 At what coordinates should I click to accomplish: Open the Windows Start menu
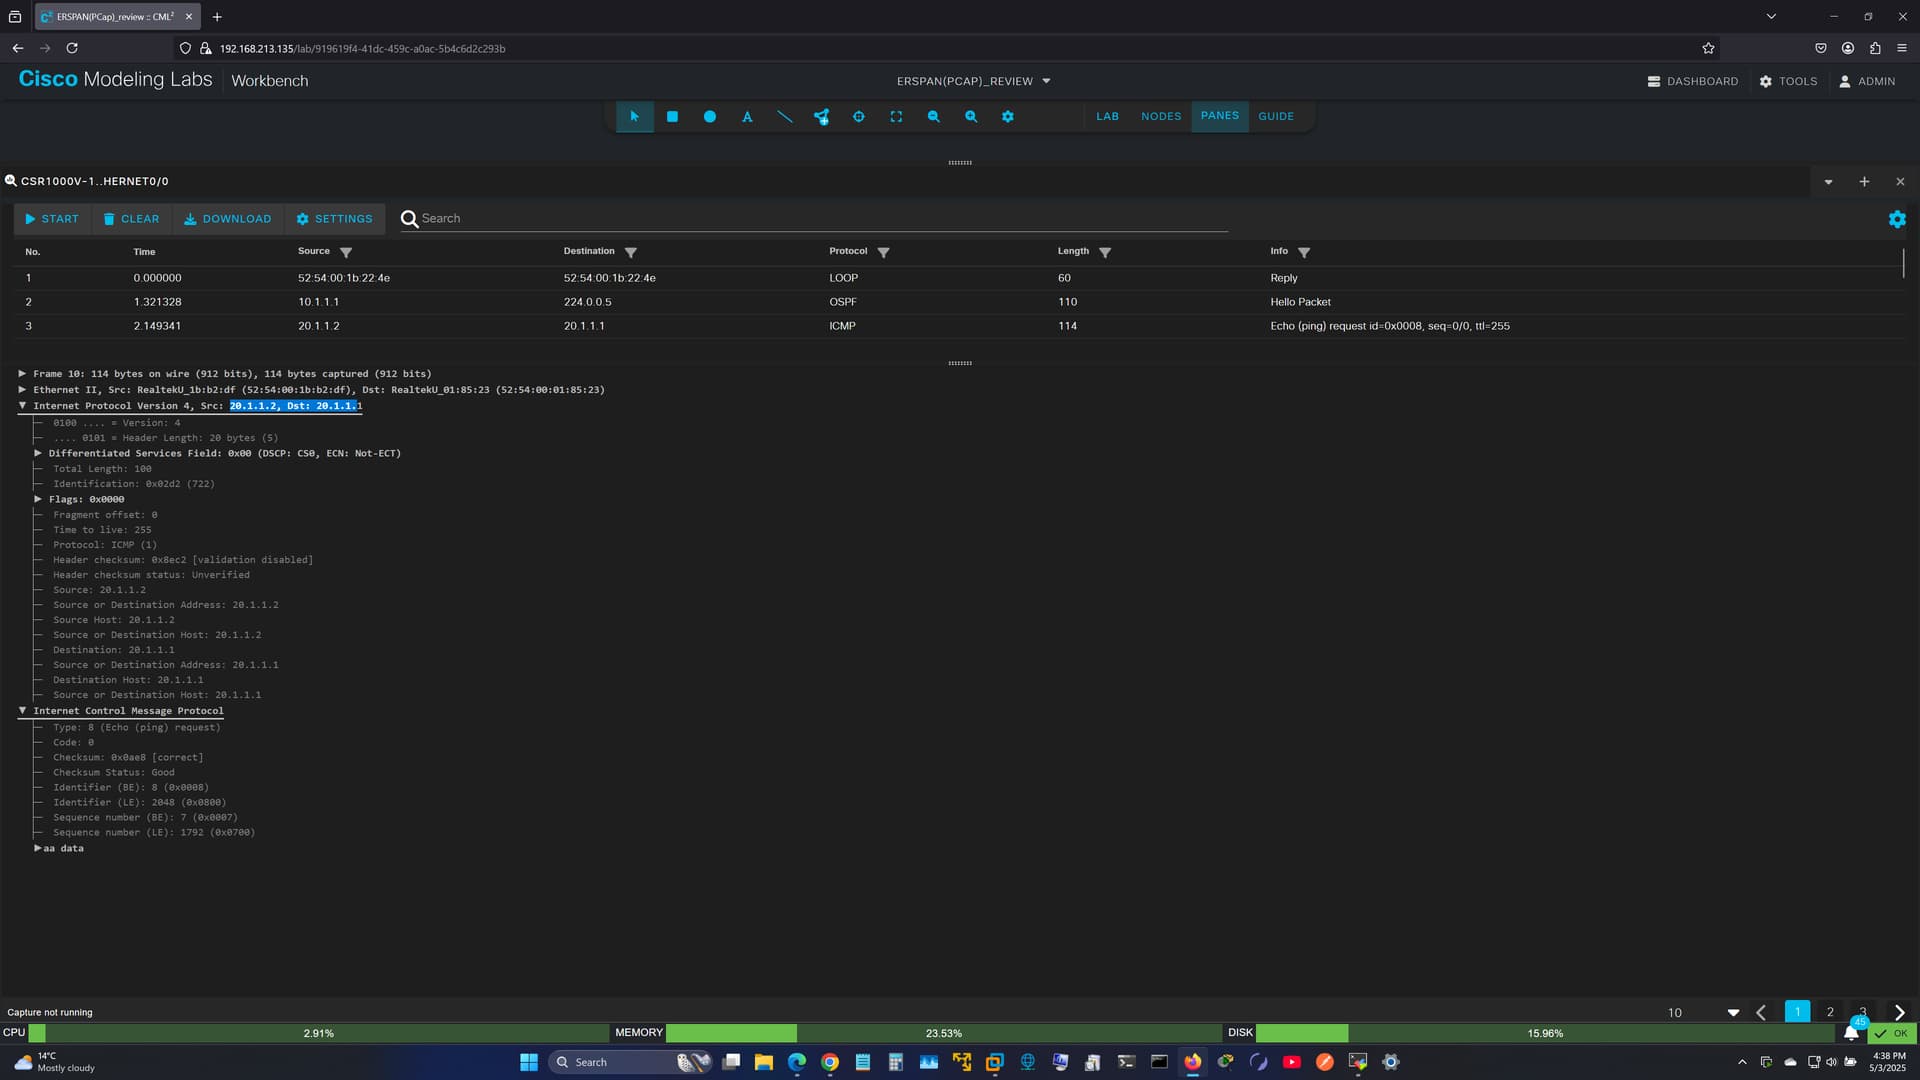click(x=529, y=1062)
